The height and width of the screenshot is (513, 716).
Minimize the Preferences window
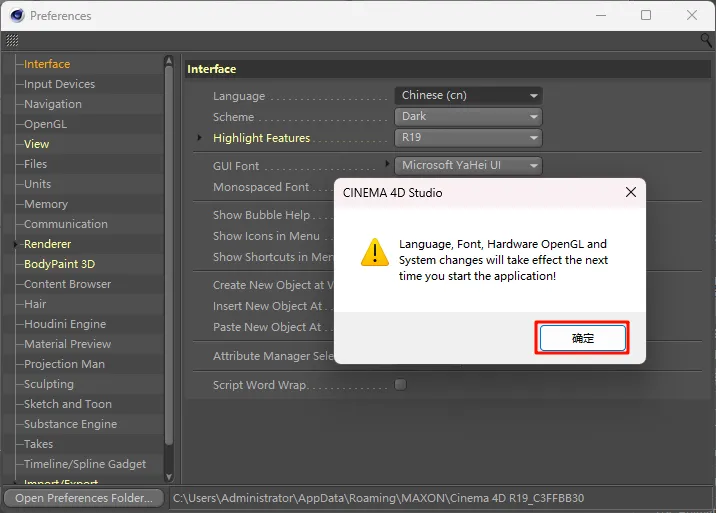(x=601, y=15)
